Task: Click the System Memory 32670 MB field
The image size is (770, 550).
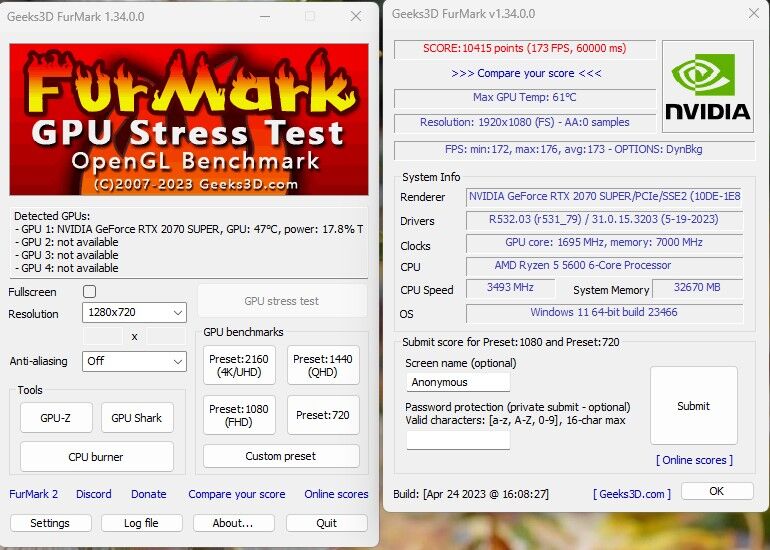Action: pyautogui.click(x=697, y=288)
